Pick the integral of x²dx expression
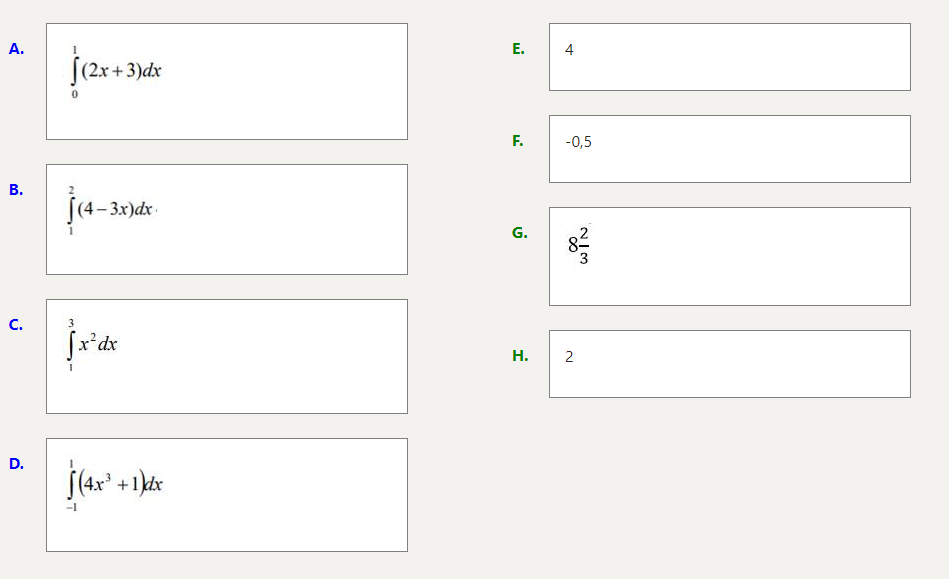The image size is (949, 579). coord(93,344)
